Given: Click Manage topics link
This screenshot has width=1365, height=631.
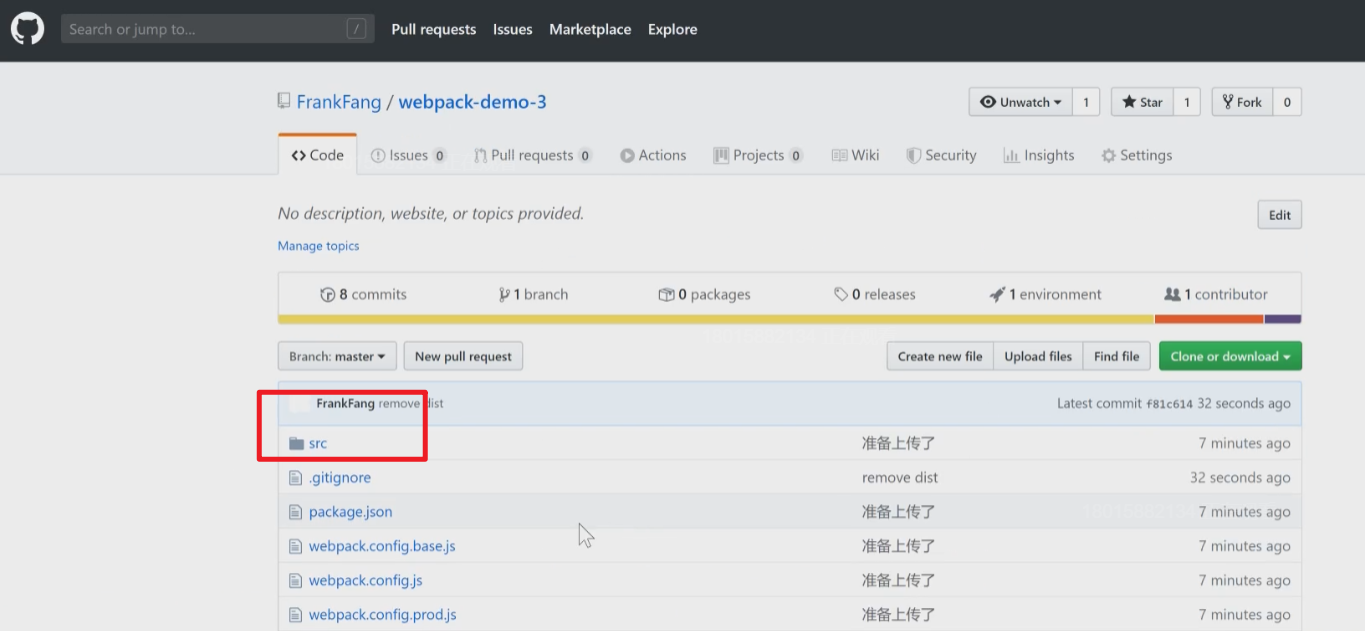Looking at the screenshot, I should (318, 246).
